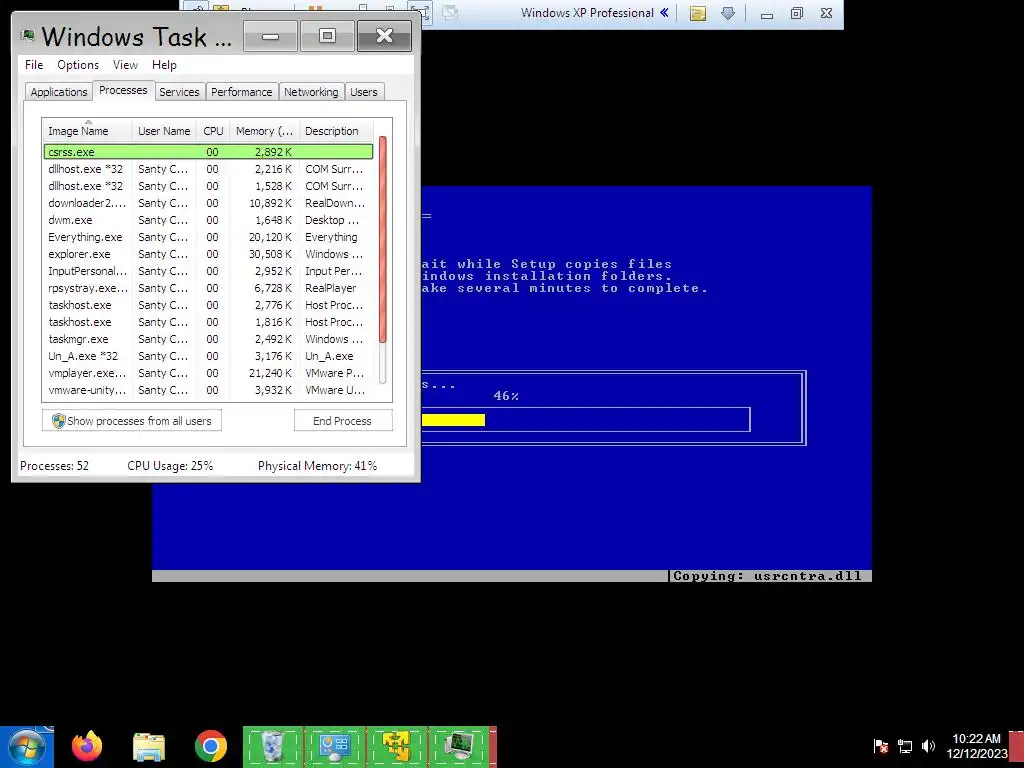Select the explorer.exe process row
This screenshot has width=1024, height=768.
click(208, 254)
